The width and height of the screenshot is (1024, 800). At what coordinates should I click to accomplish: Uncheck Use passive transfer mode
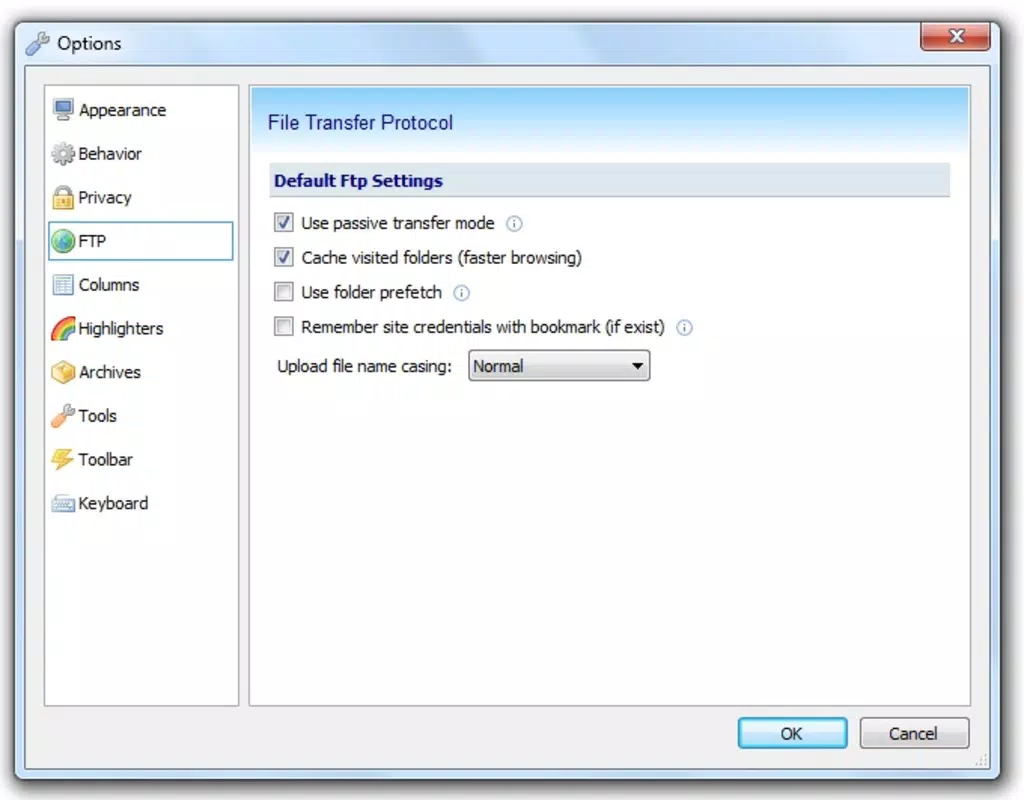tap(283, 222)
